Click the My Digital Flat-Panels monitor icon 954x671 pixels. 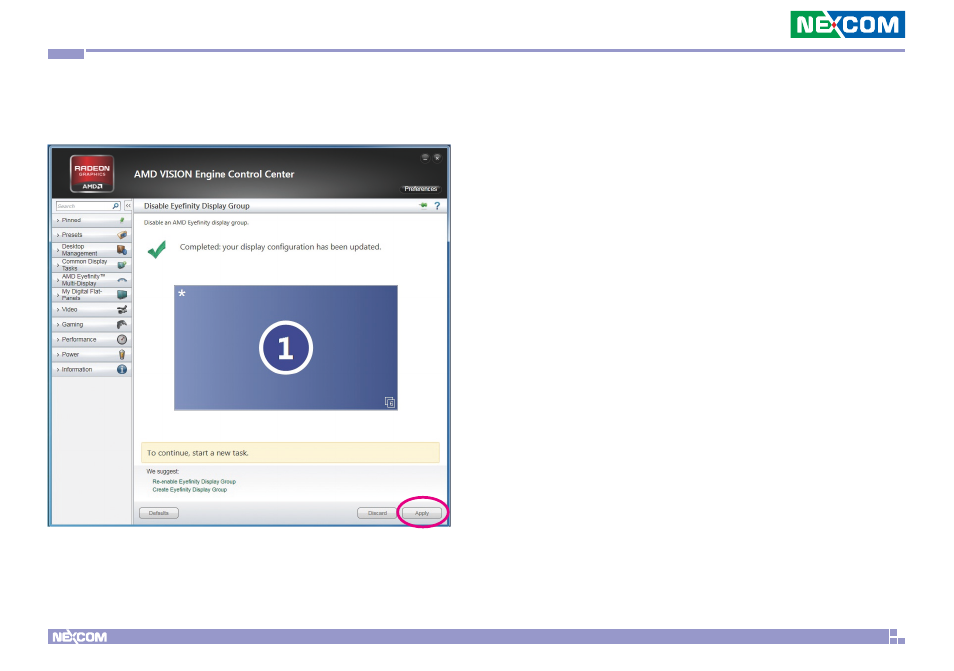[122, 294]
